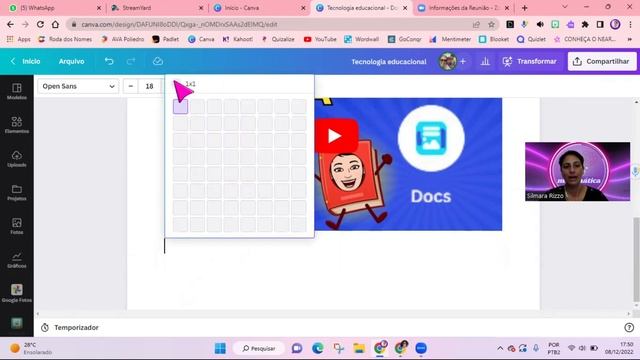Open the Open Sans font dropdown
Screen dimensions: 640x360
[x=78, y=86]
